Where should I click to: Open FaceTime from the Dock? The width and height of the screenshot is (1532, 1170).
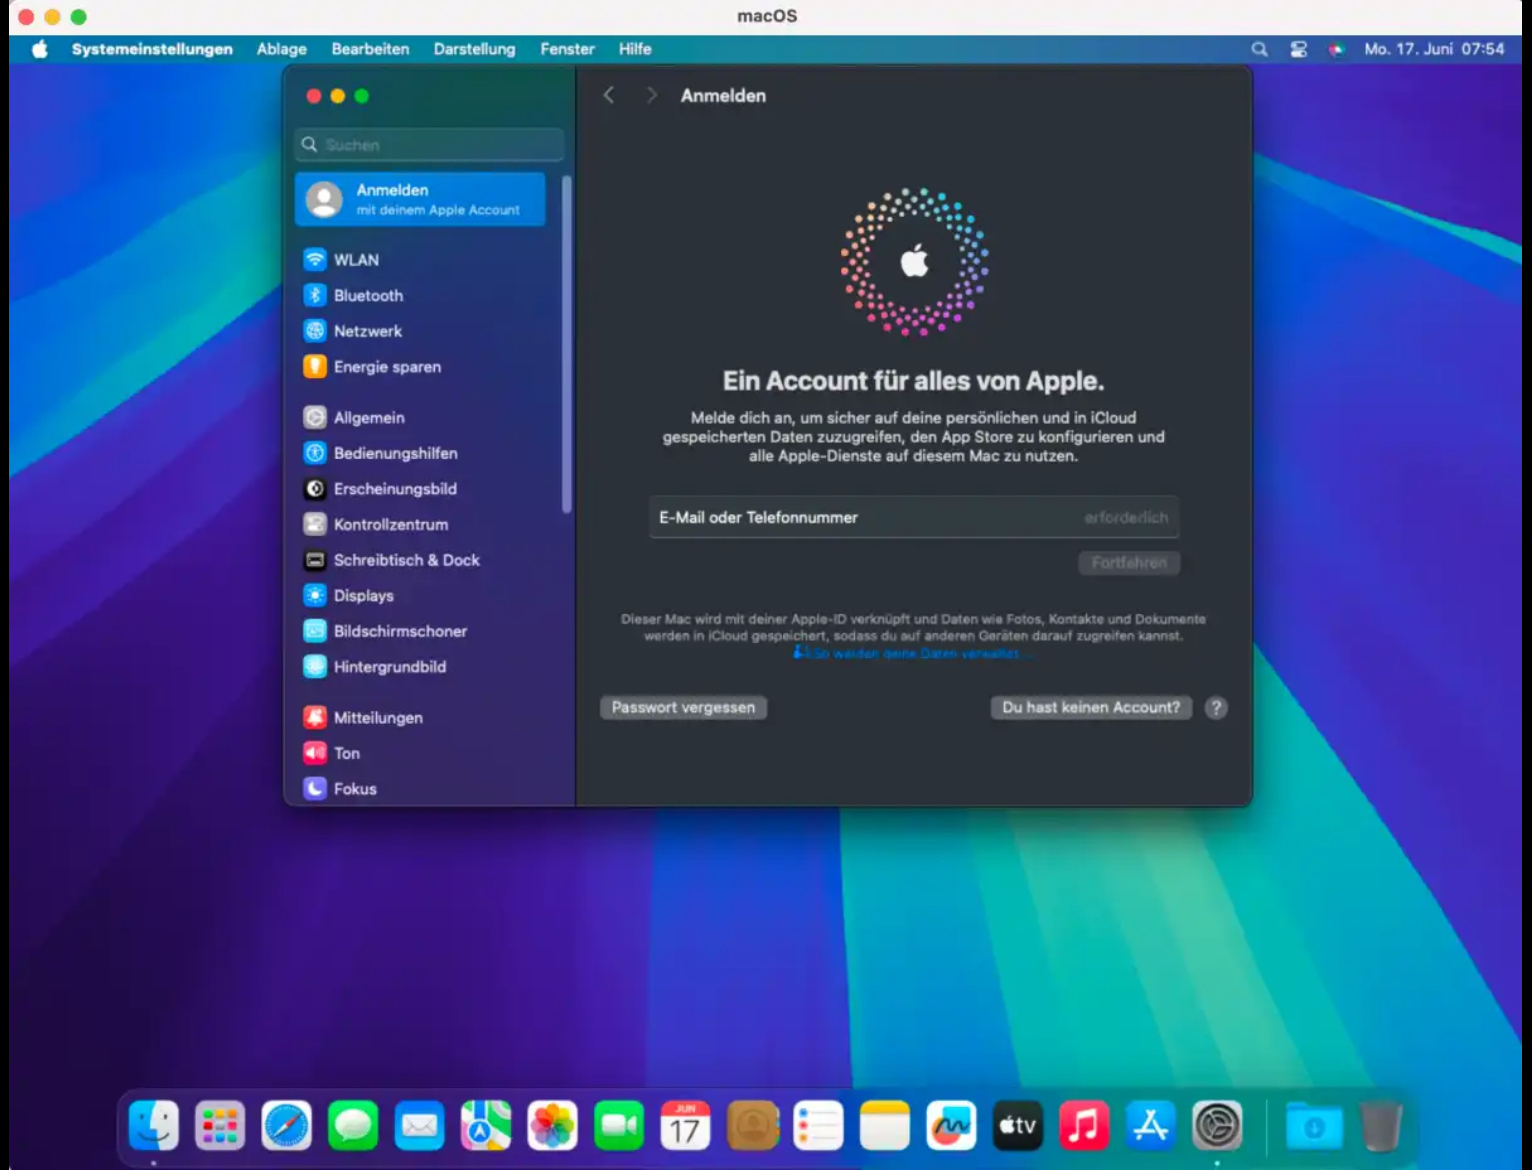coord(619,1126)
